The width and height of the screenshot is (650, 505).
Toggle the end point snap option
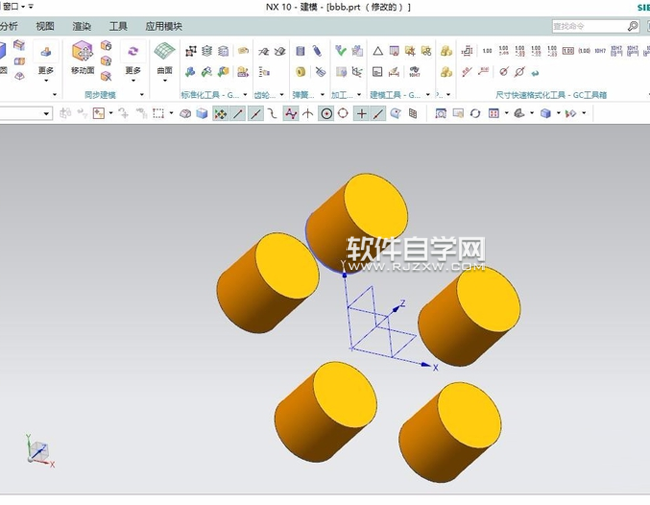click(238, 113)
